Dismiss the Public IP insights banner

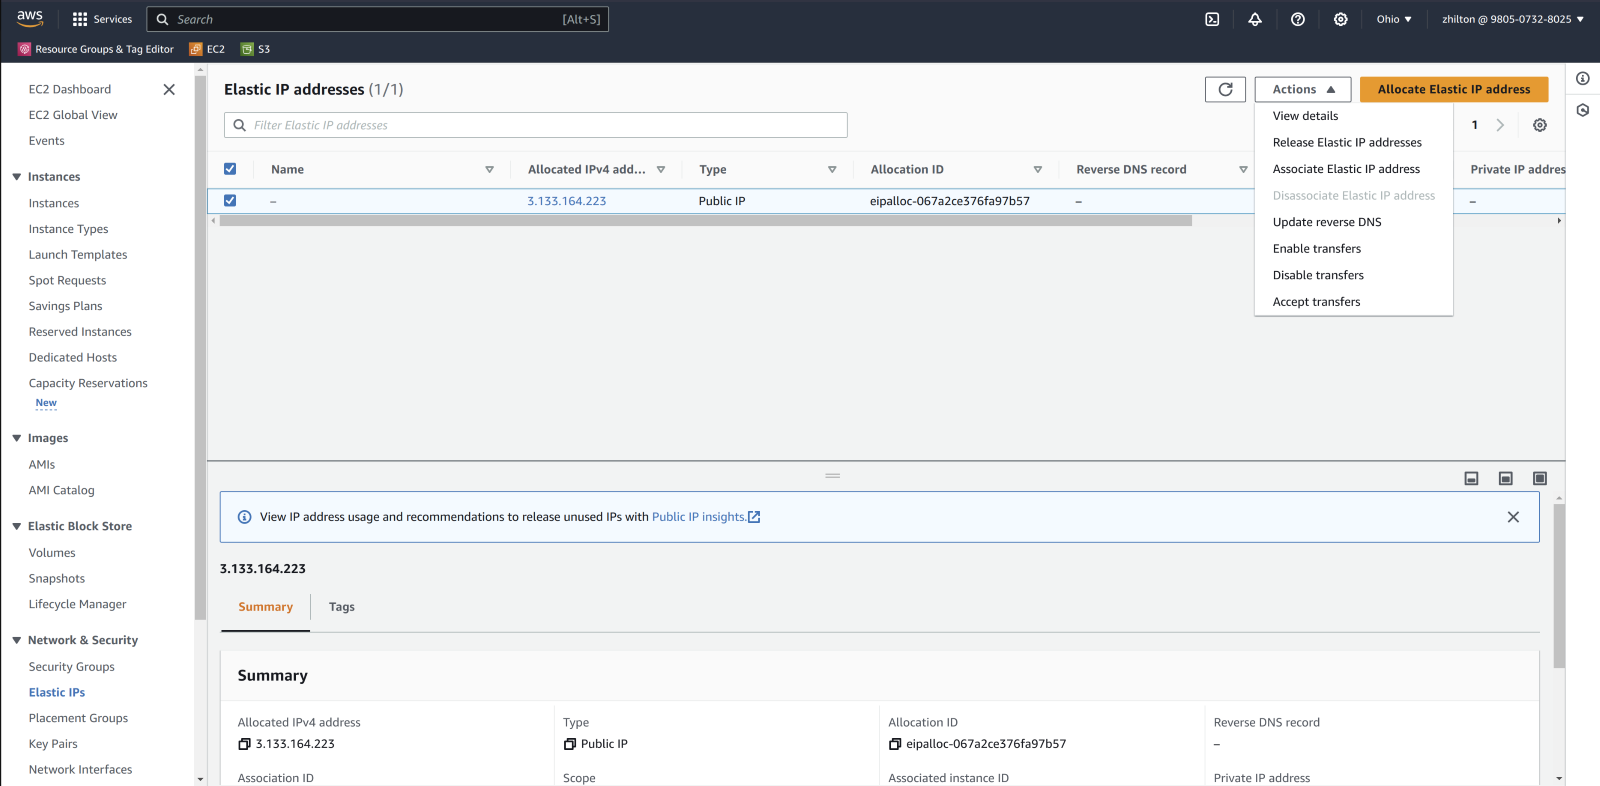click(1513, 517)
